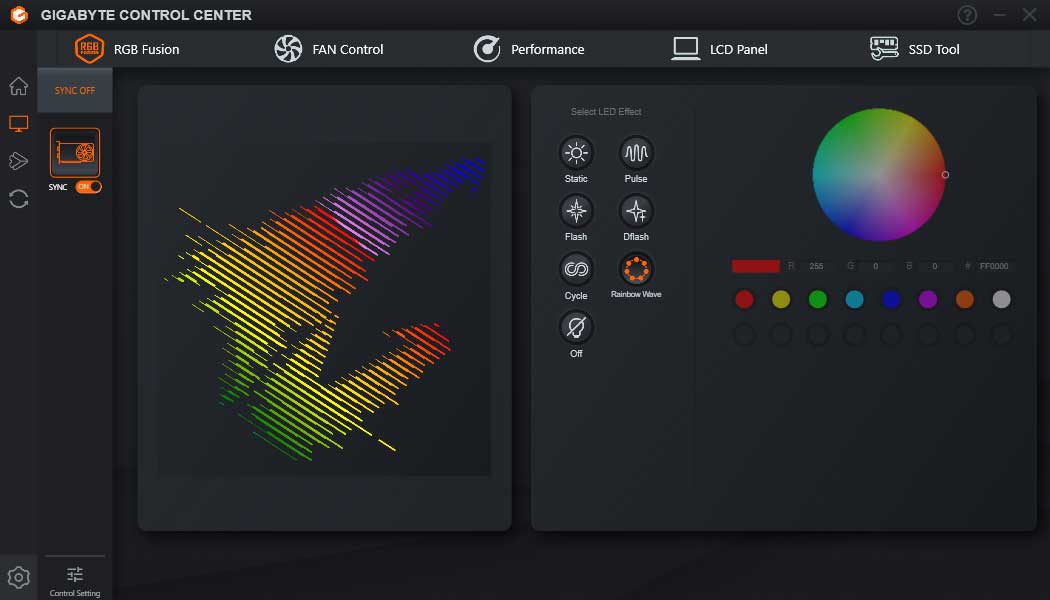Edit the hex color value FF0000
1050x600 pixels.
click(993, 266)
